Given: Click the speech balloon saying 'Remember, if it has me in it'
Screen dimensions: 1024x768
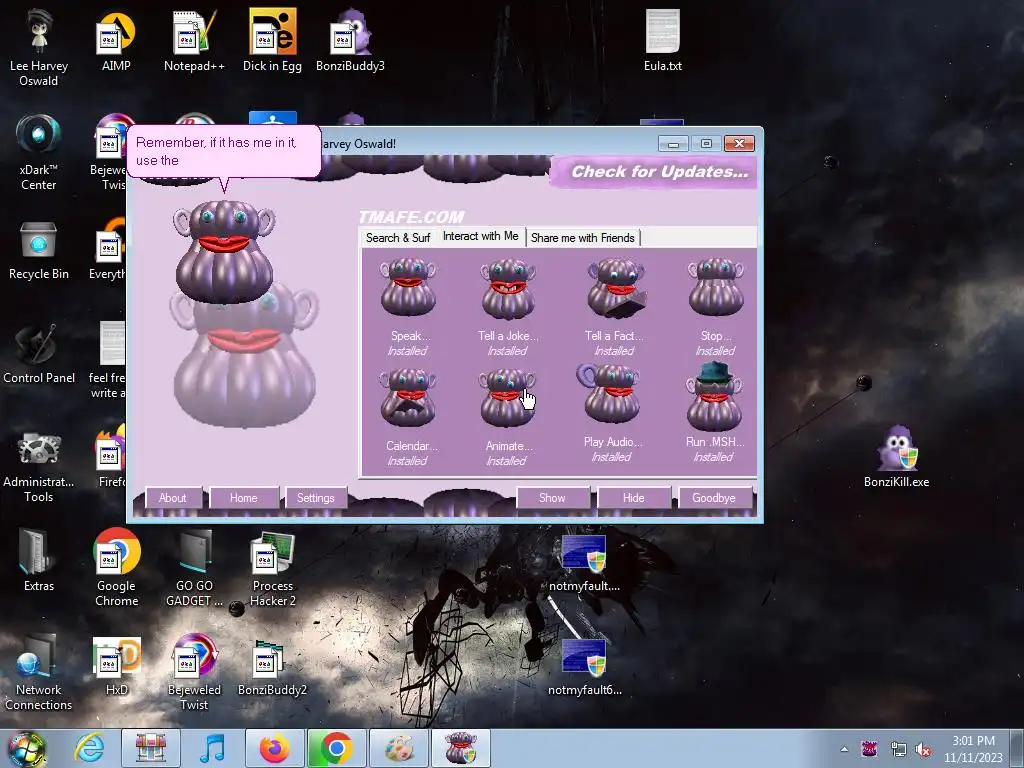Looking at the screenshot, I should (223, 152).
